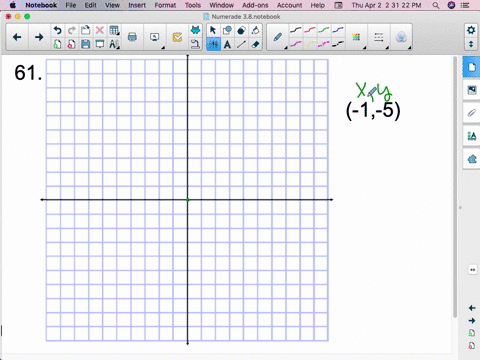Click sidebar next page arrow
The image size is (480, 360).
(x=472, y=321)
